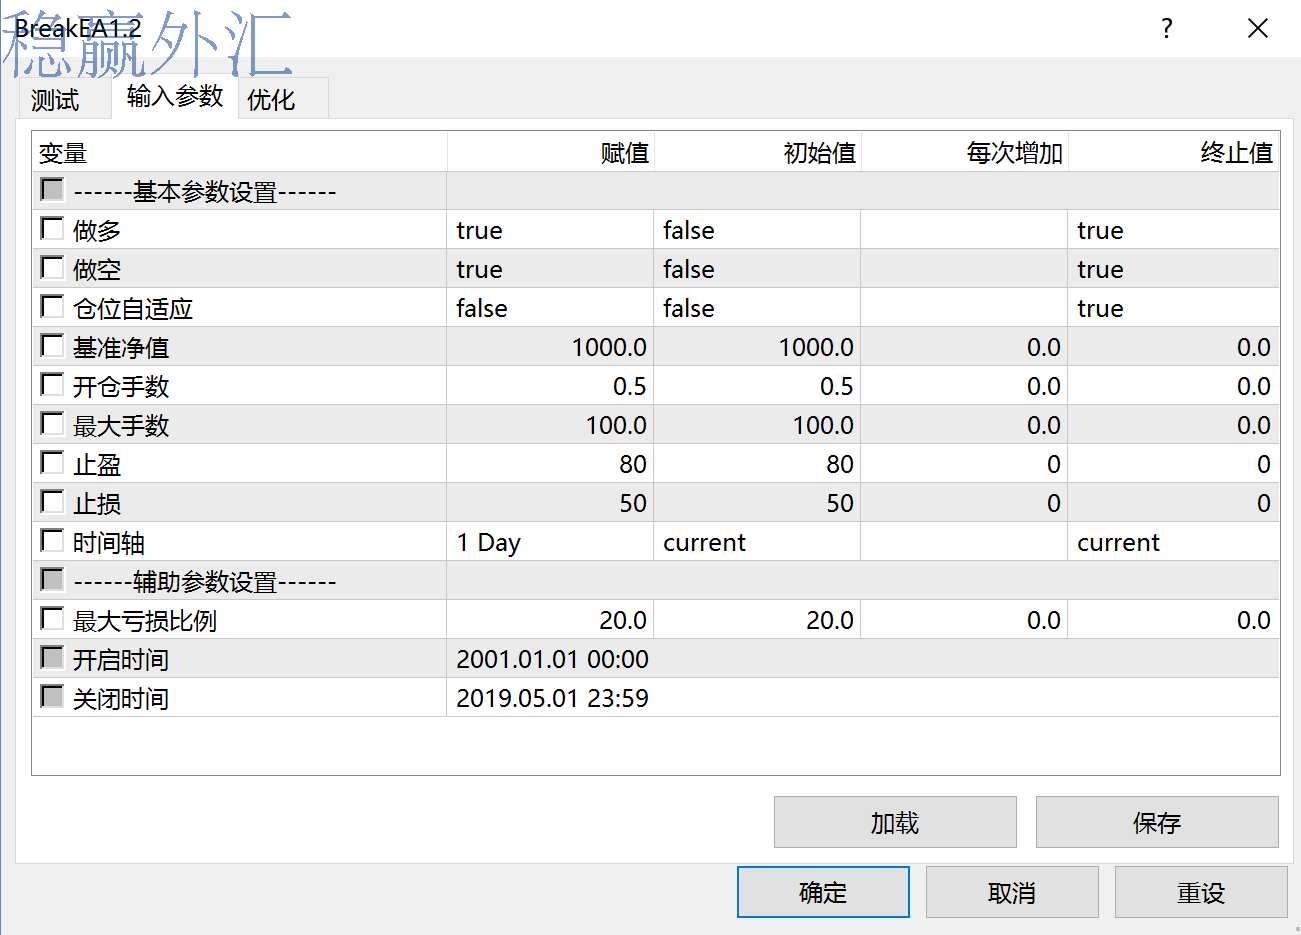Select 关闭时间 value '2019.05.01 23:59'
The height and width of the screenshot is (935, 1301).
click(x=552, y=698)
